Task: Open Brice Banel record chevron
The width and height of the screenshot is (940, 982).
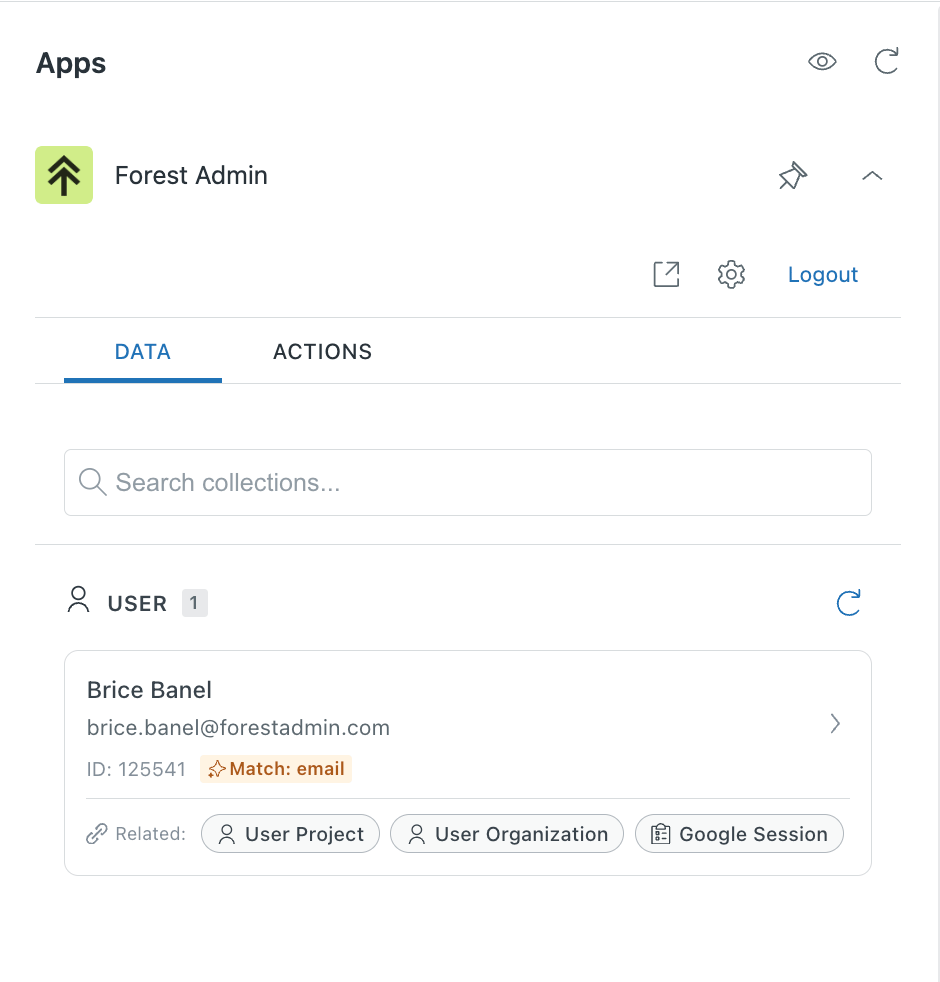Action: pyautogui.click(x=835, y=723)
